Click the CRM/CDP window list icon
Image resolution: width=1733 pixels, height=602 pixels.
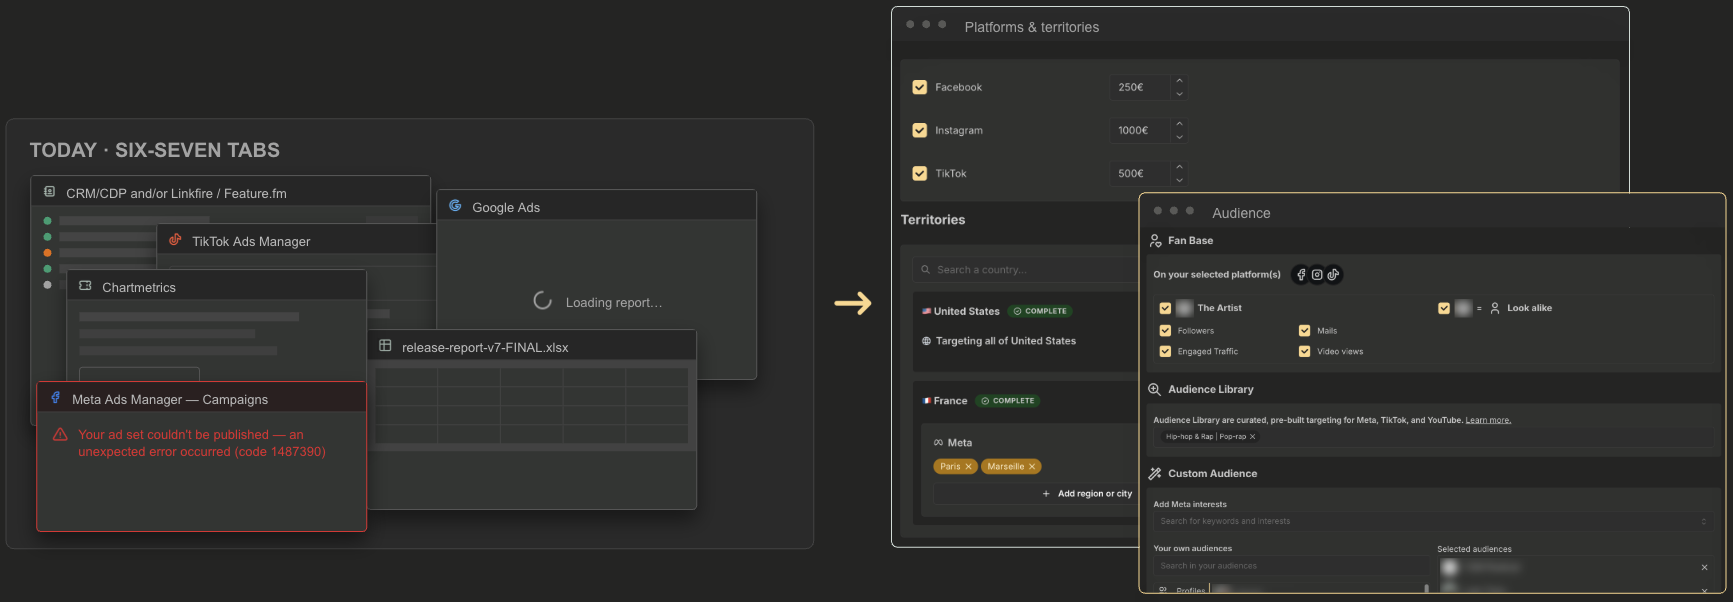(x=49, y=191)
